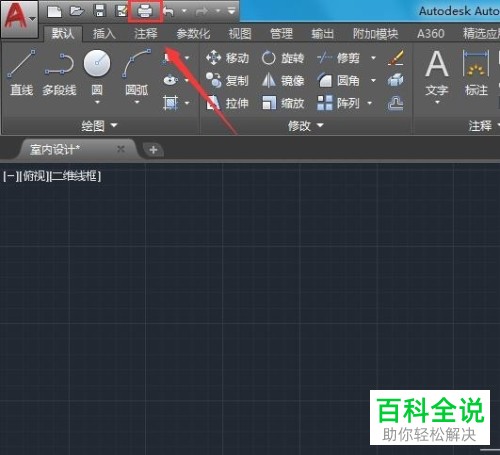Click the explode icon in modify panel
Screen dimensions: 500x455
[396, 80]
